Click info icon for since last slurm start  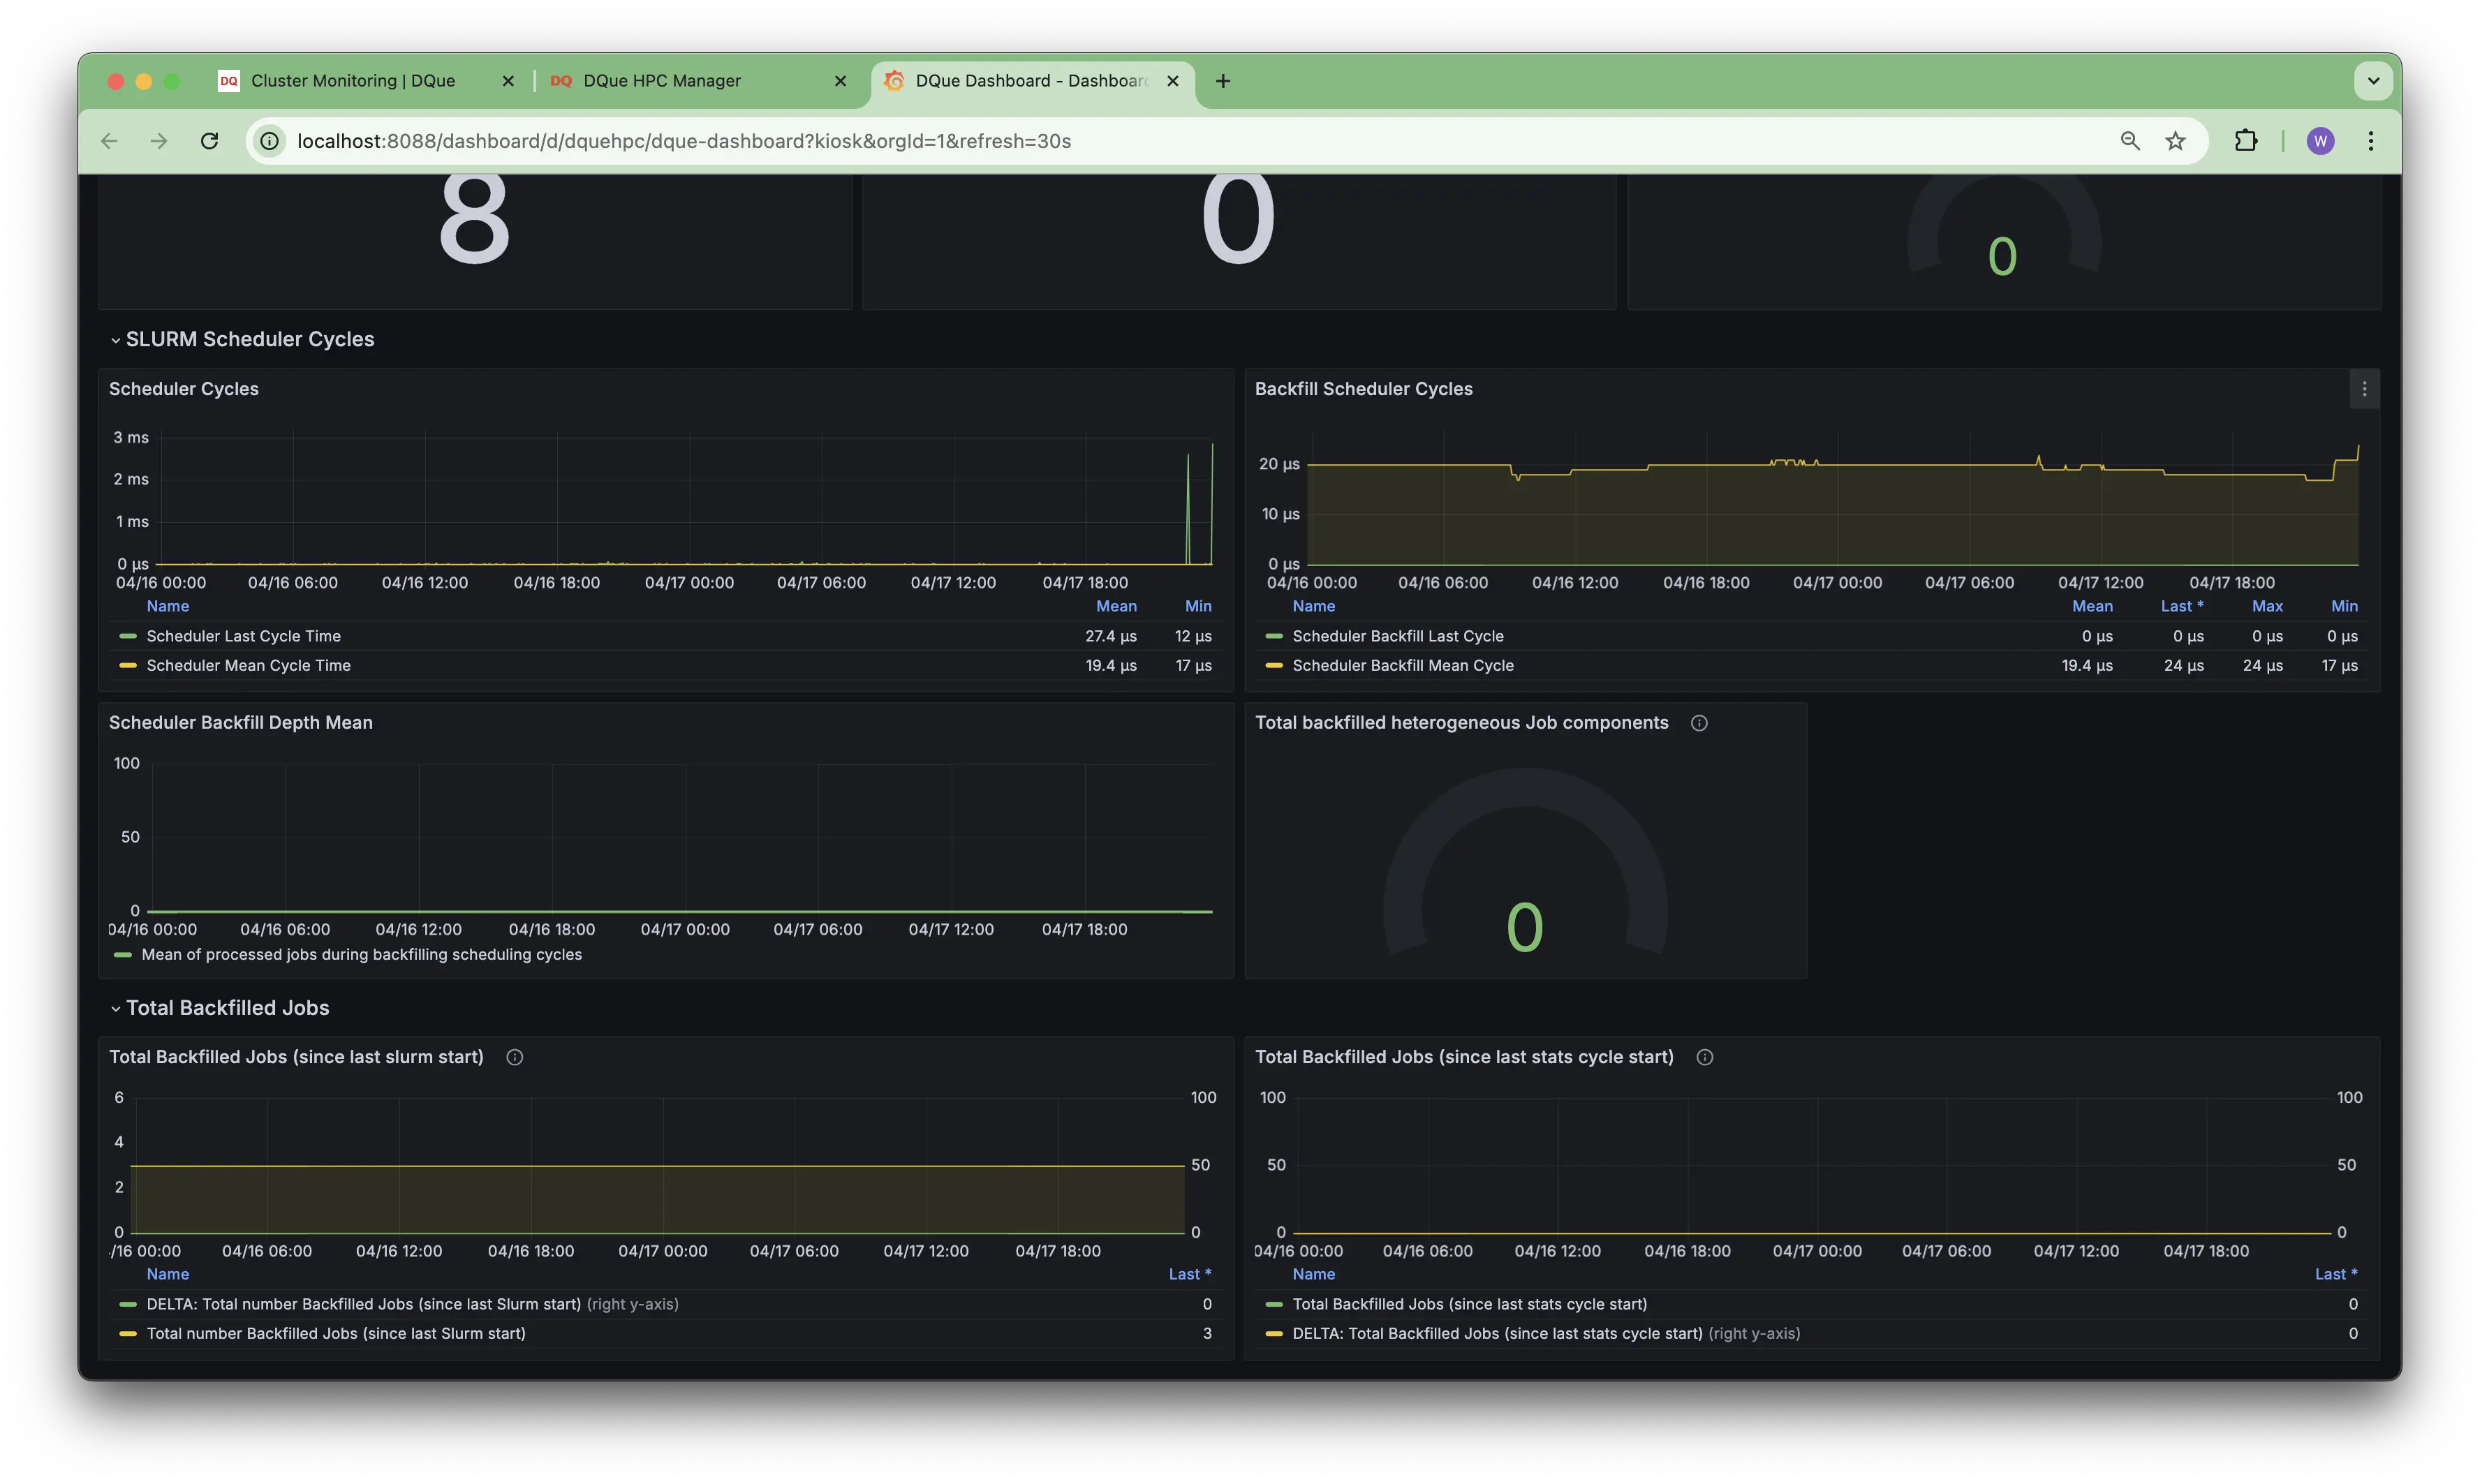[x=514, y=1057]
